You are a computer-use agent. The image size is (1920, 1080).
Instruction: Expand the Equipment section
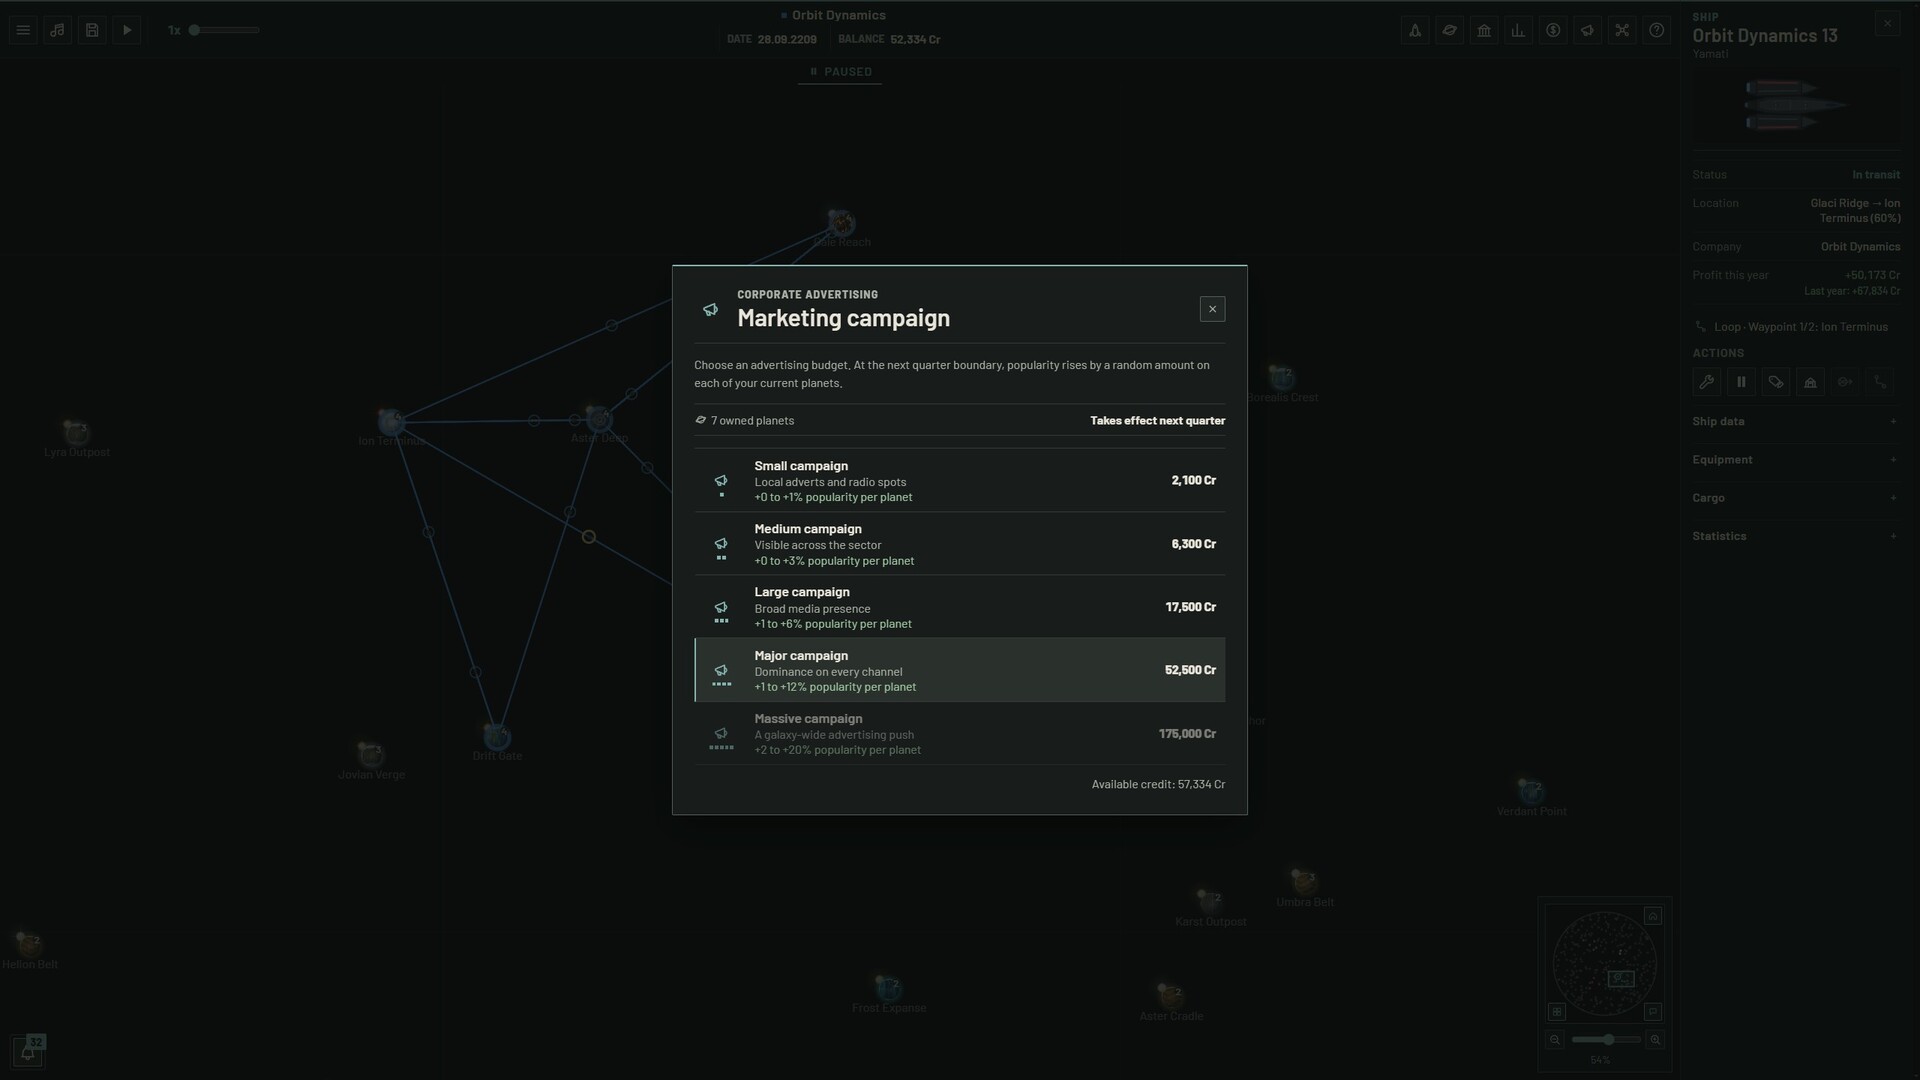[1796, 460]
